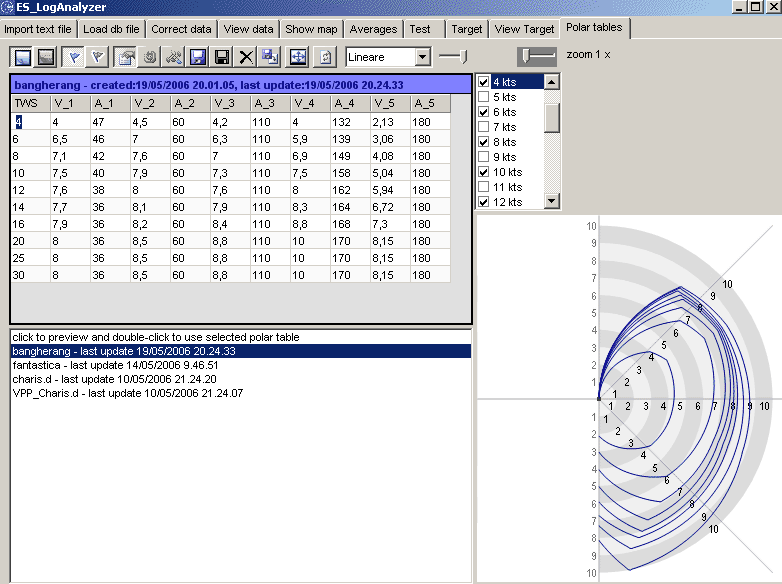Click the wind speed list scroll-down arrow
Screen dimensions: 782x584
tap(551, 201)
